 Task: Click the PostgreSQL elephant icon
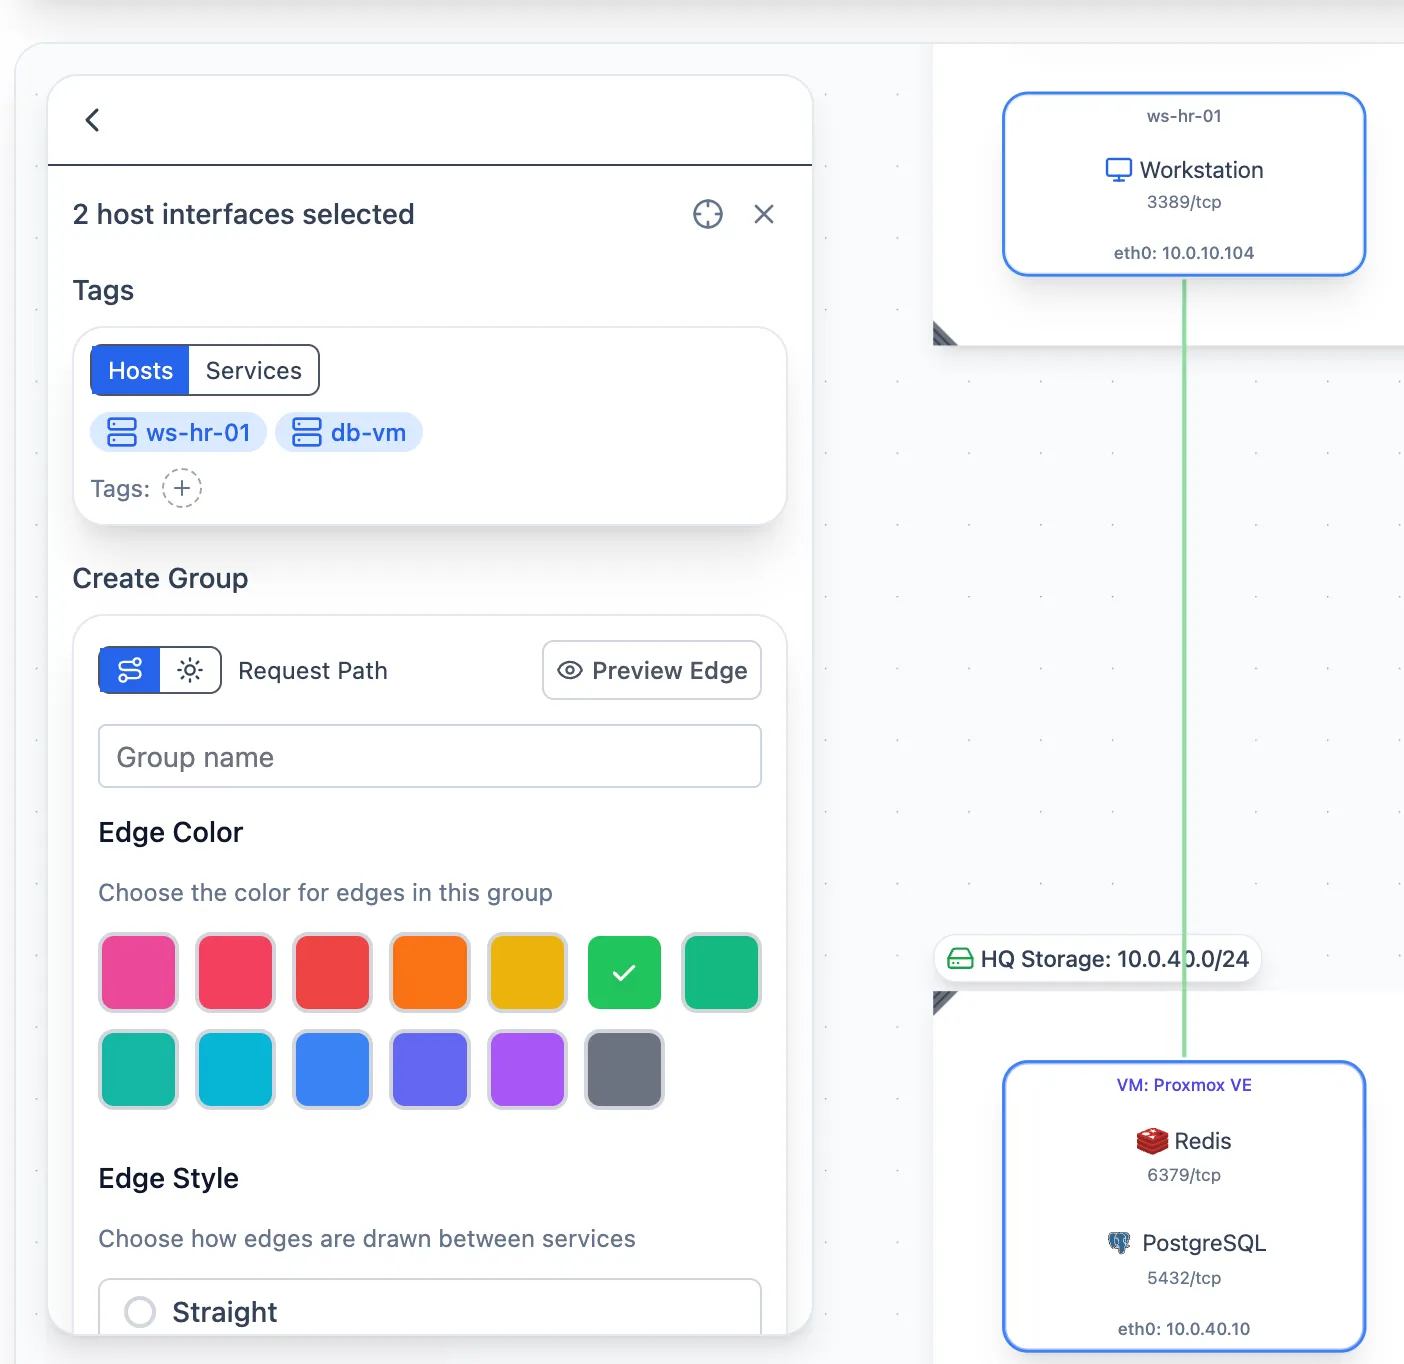(1119, 1243)
